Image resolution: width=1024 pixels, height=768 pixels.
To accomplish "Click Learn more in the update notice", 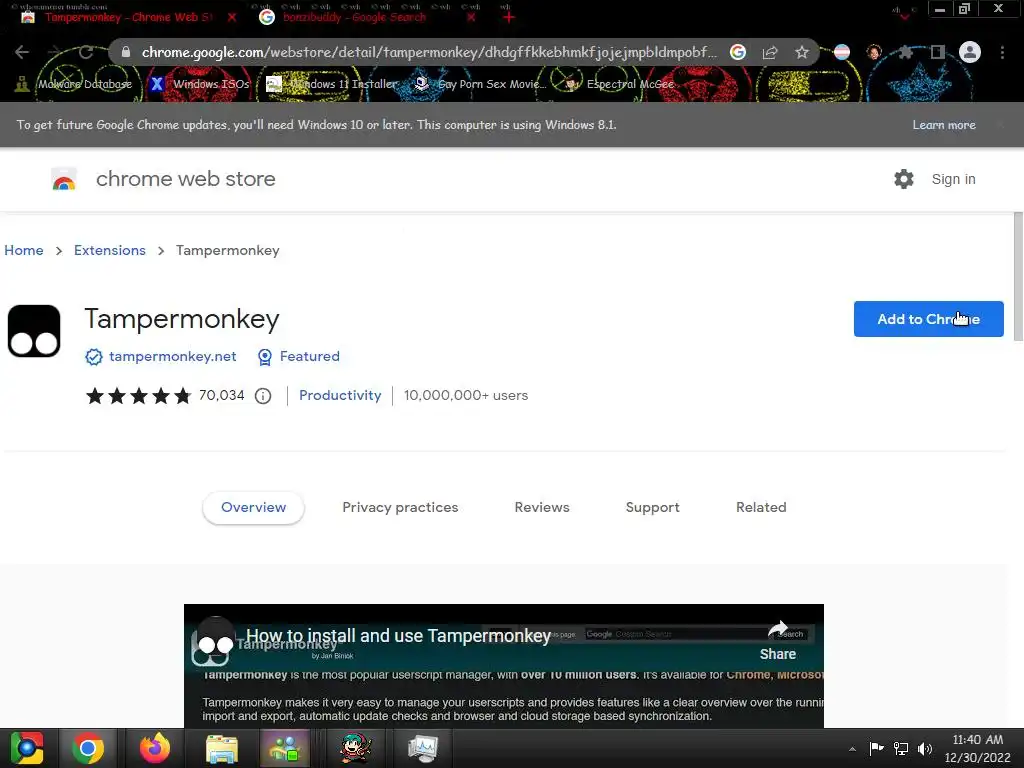I will 944,125.
